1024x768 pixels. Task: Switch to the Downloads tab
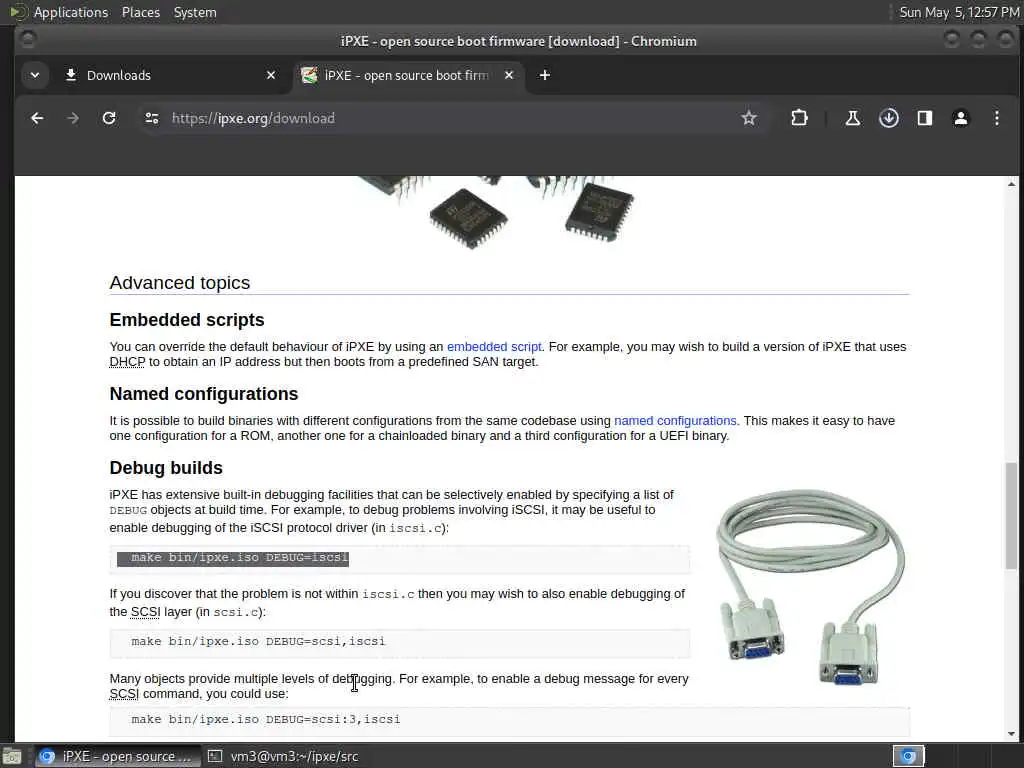coord(170,75)
